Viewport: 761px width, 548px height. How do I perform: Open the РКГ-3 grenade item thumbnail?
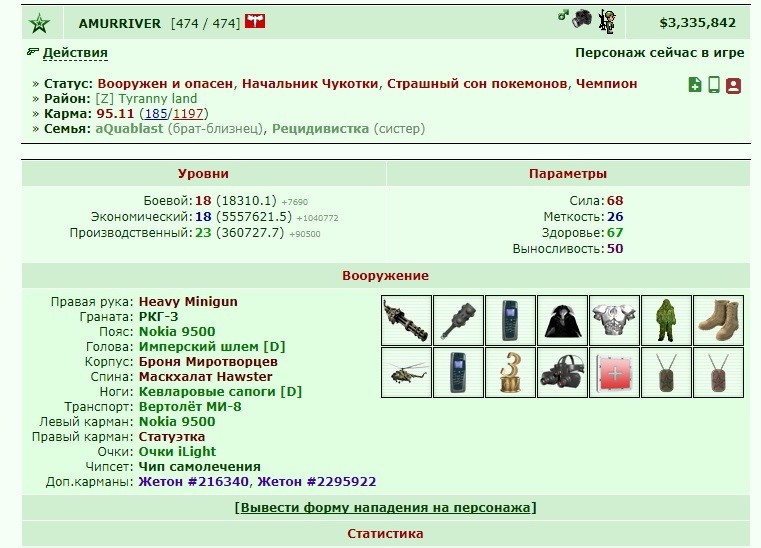coord(458,320)
